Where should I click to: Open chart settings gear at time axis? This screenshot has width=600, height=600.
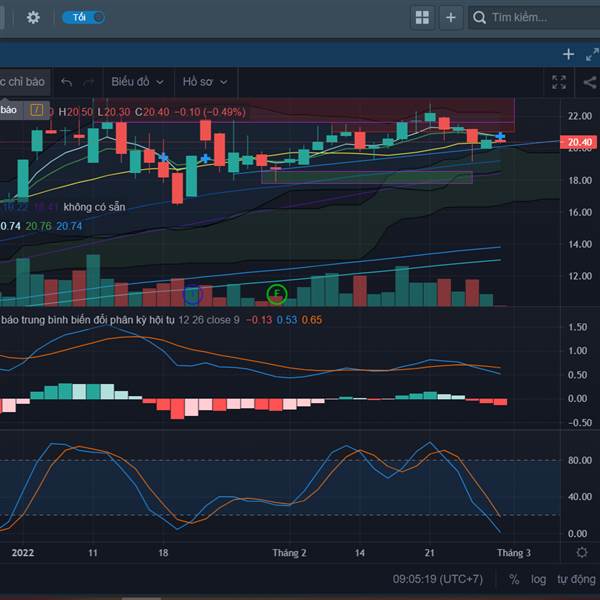[x=582, y=553]
